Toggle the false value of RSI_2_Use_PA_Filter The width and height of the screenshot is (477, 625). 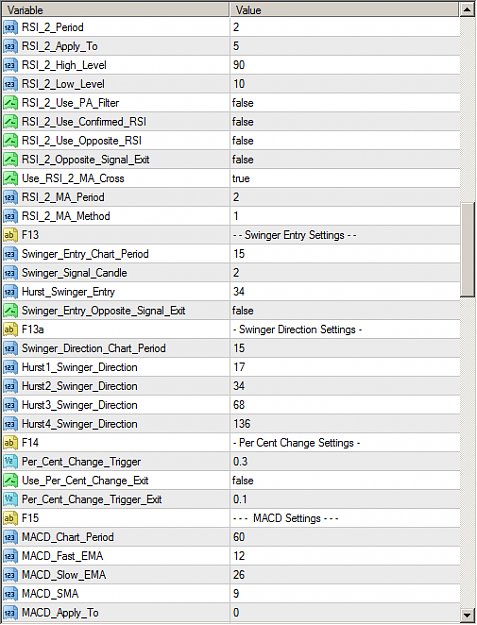(x=243, y=103)
